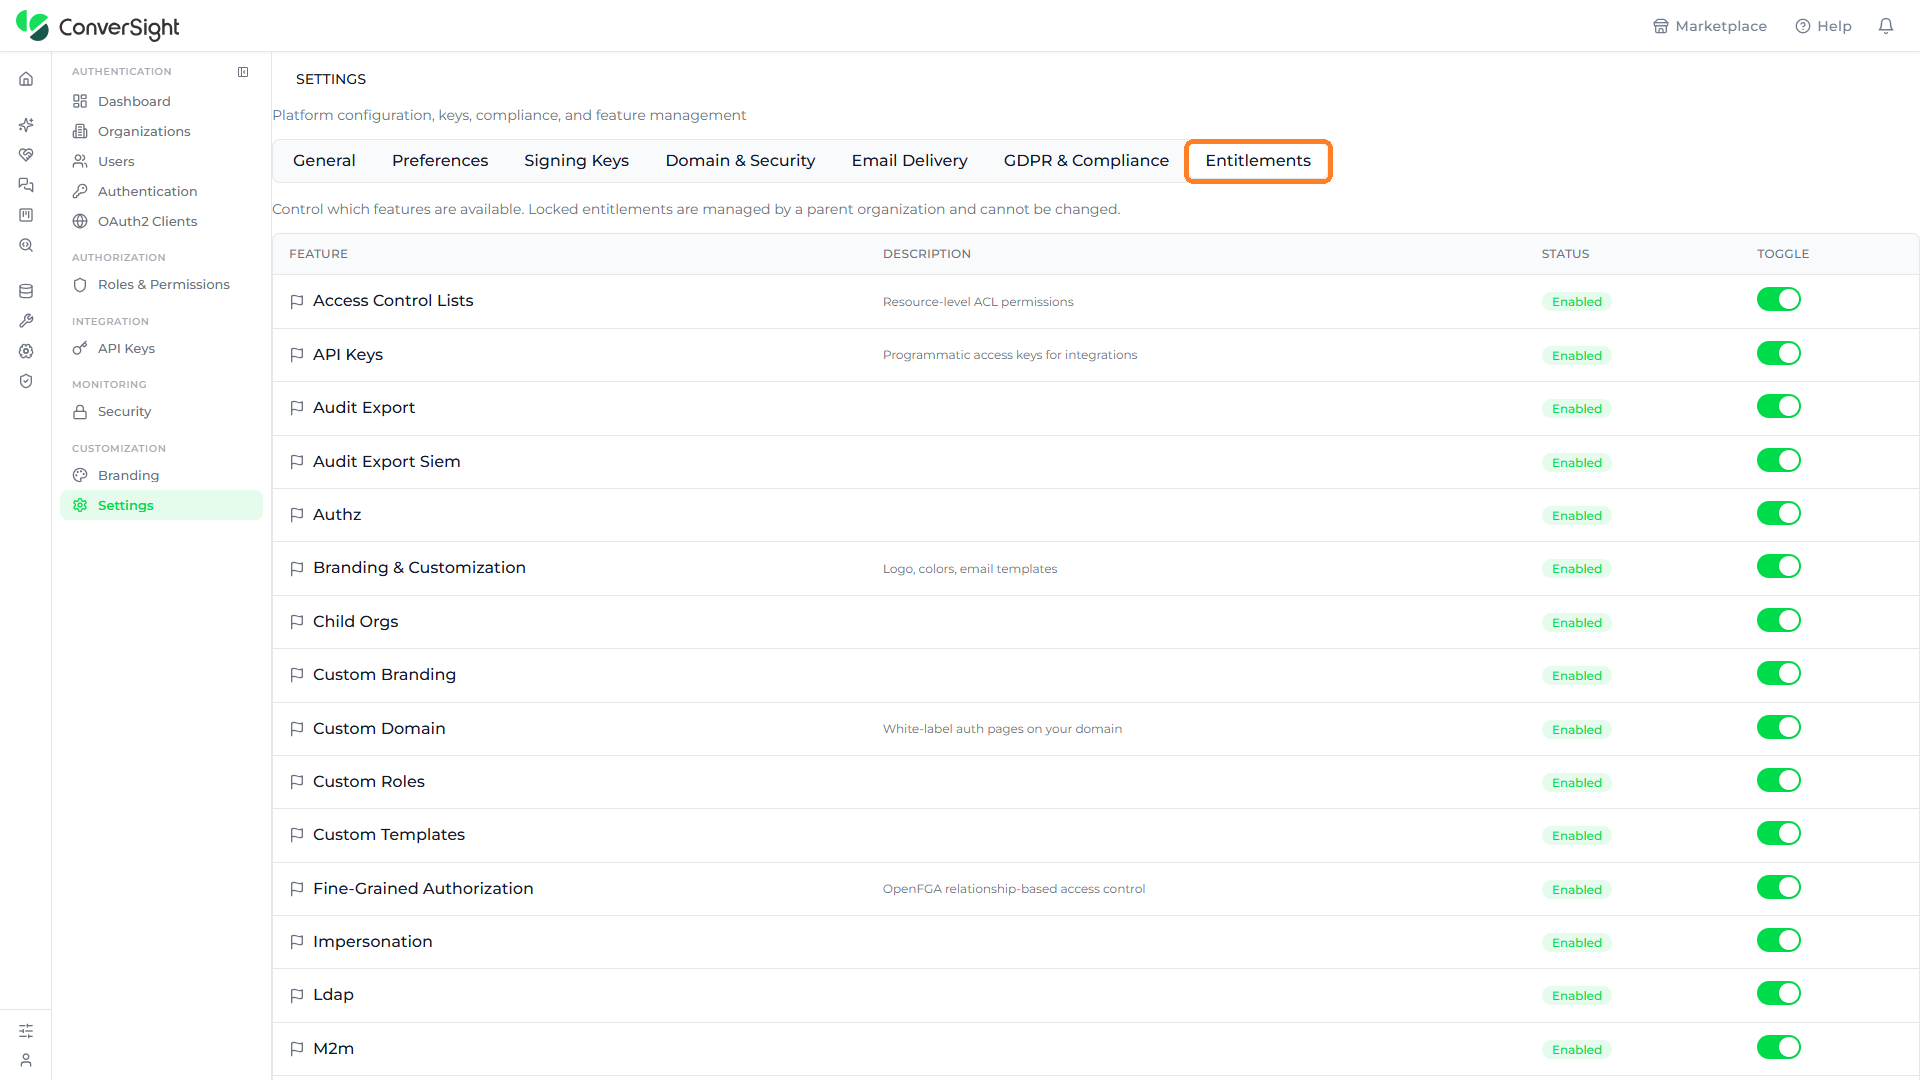
Task: Open the Preferences tab
Action: tap(440, 161)
